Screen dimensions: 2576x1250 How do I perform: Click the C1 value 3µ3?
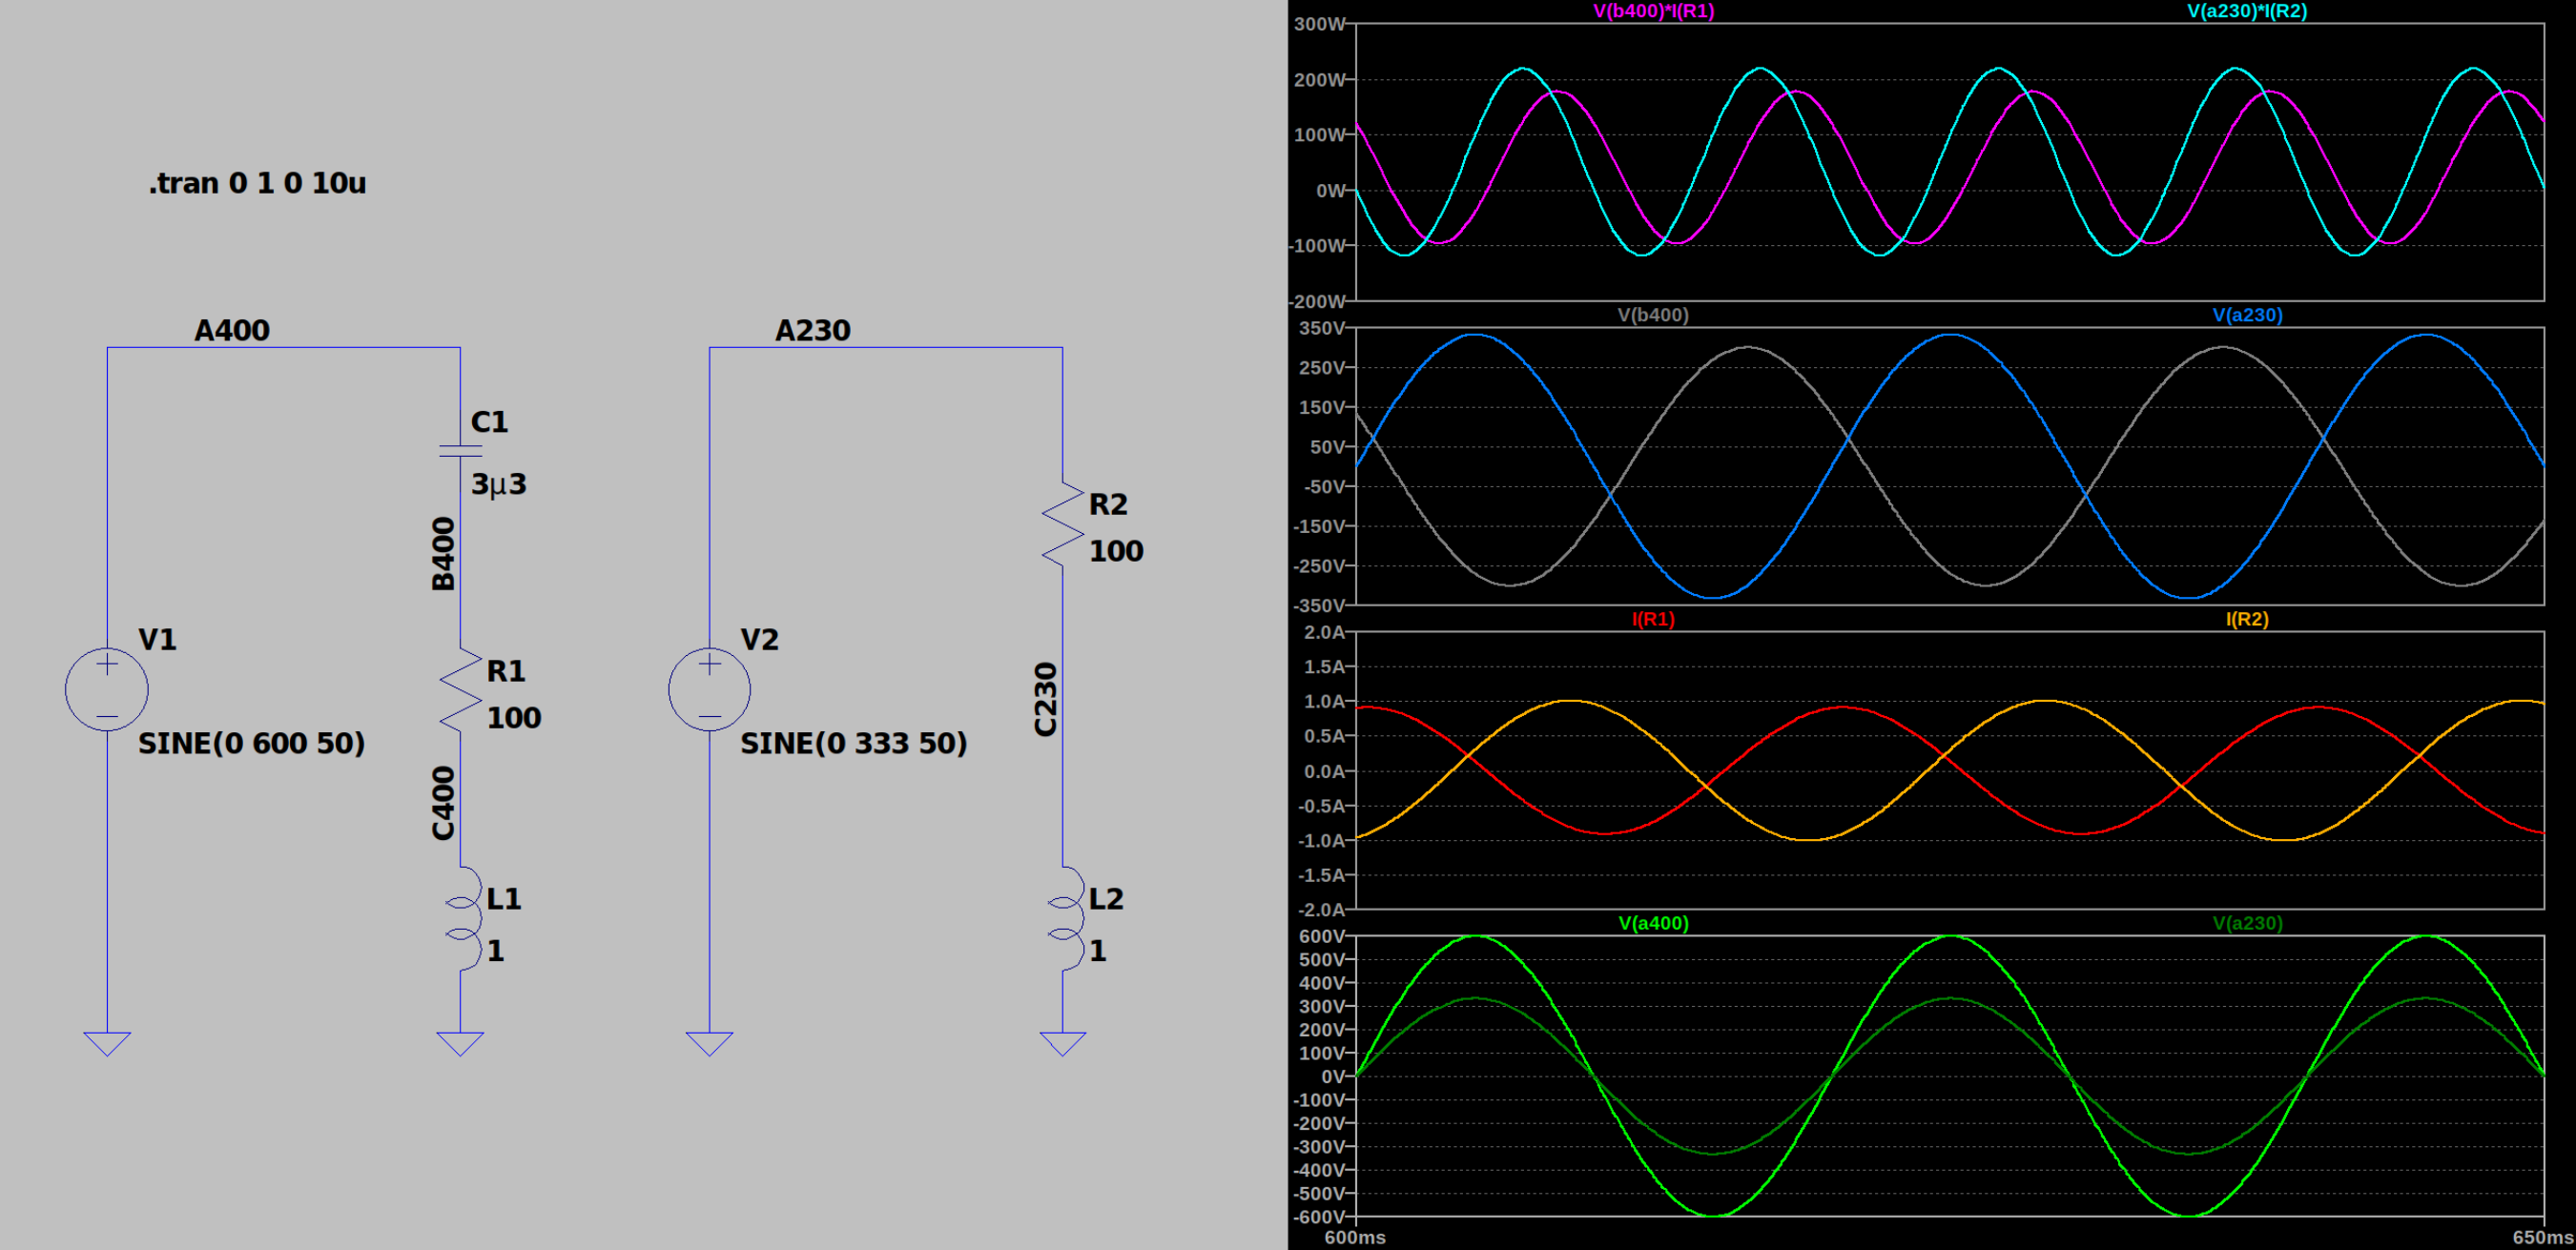point(498,484)
